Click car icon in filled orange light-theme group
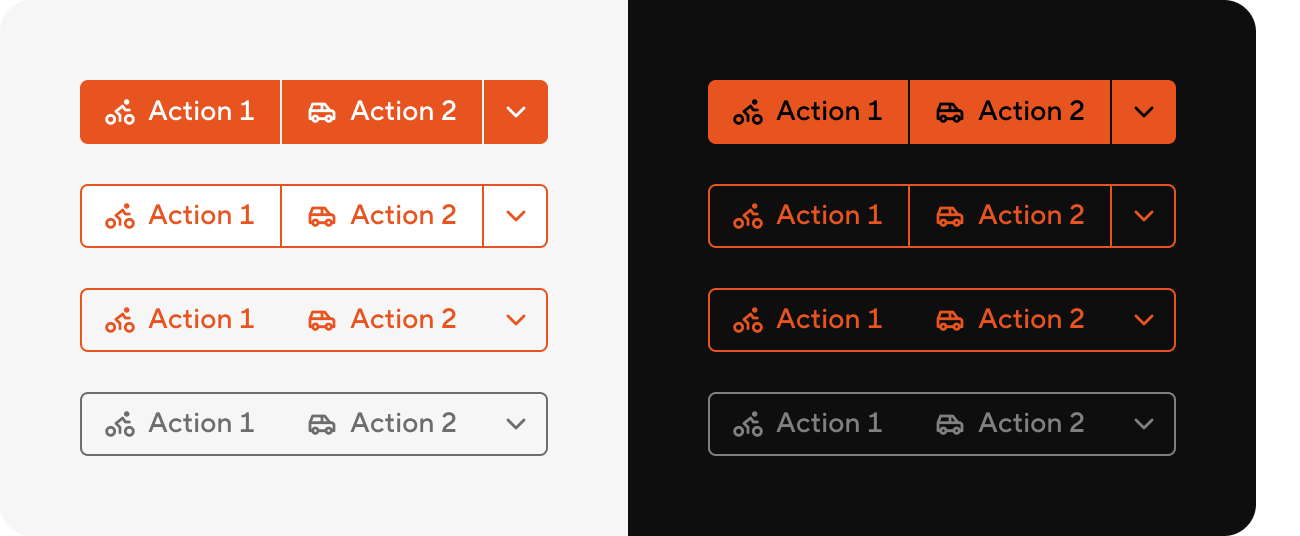 coord(322,112)
